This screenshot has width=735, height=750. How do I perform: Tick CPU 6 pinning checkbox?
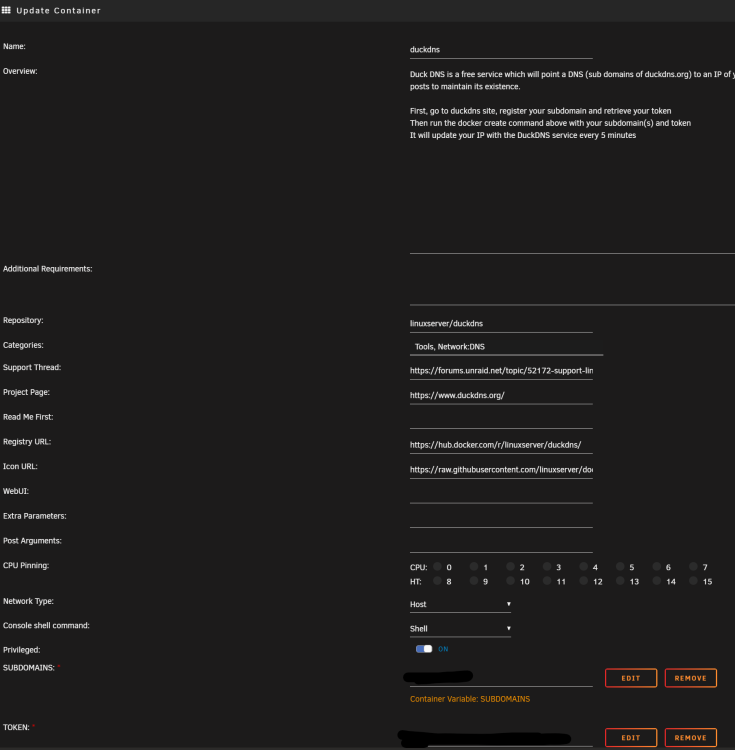tap(657, 566)
